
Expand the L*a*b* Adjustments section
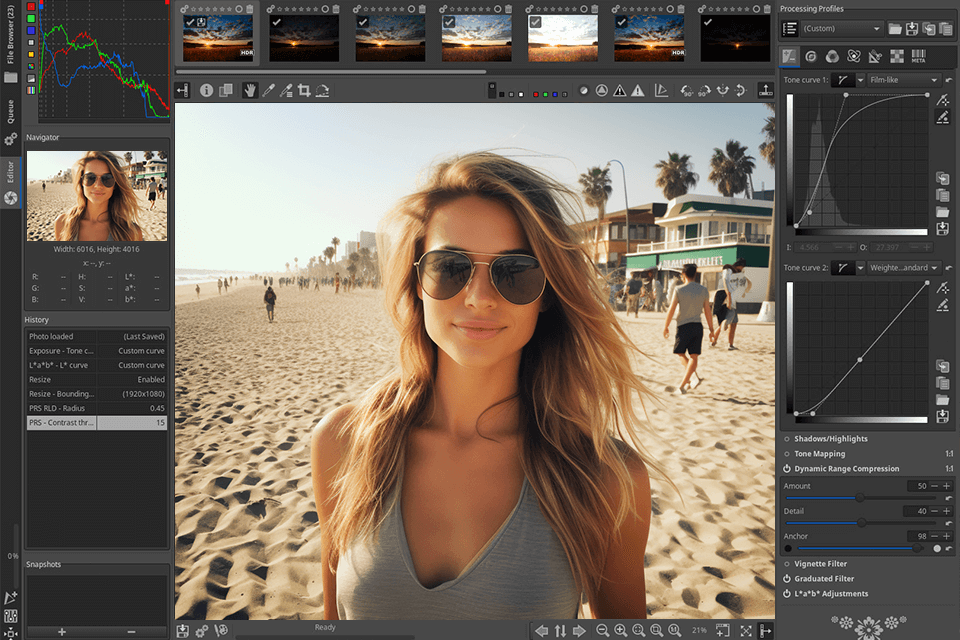click(831, 593)
